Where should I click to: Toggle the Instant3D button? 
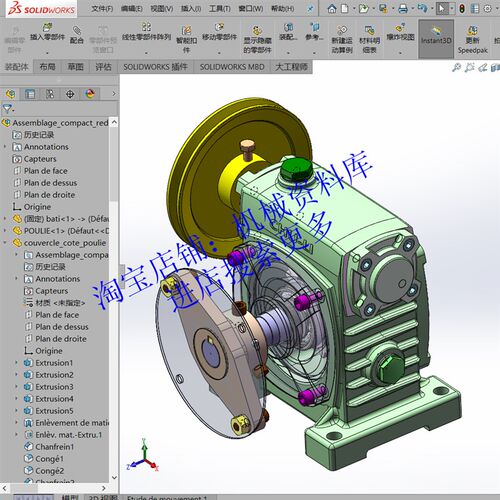[436, 39]
